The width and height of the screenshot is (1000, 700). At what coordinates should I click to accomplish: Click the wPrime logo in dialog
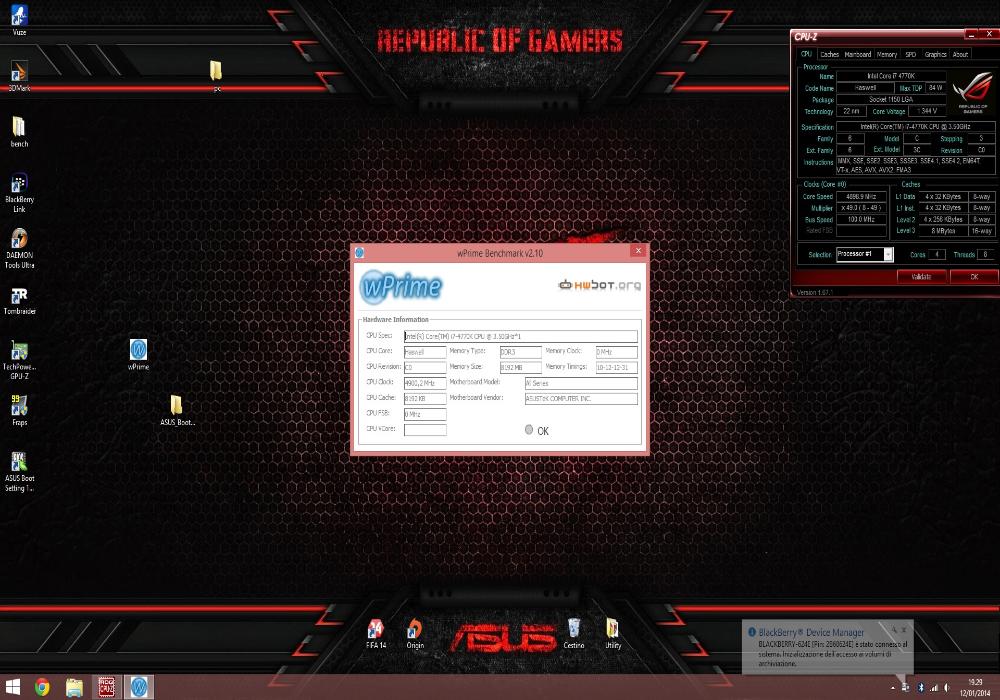[x=401, y=286]
